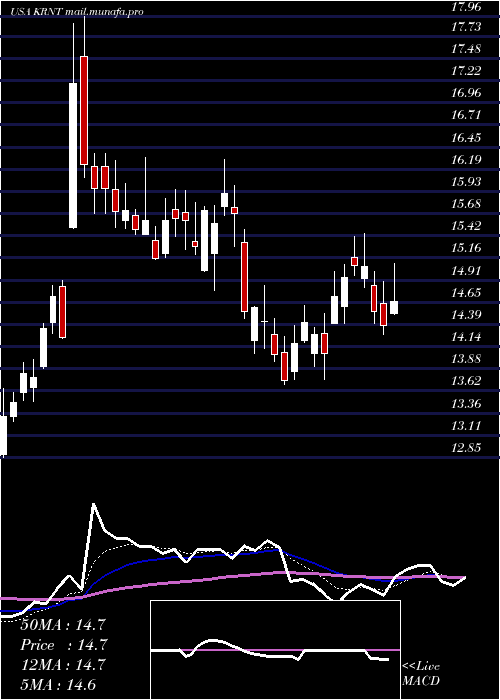The image size is (500, 700).
Task: Click the 14.39 price axis label
Action: coord(466,314)
